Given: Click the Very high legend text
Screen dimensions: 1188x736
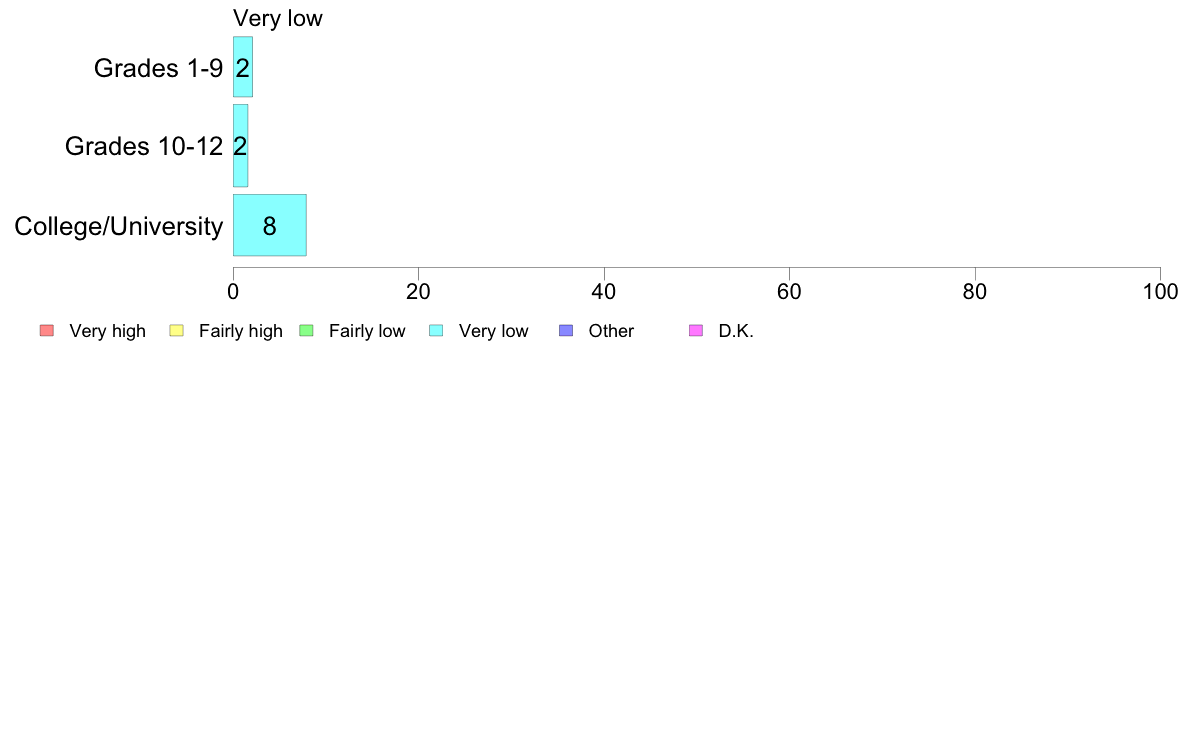Looking at the screenshot, I should click(x=108, y=331).
